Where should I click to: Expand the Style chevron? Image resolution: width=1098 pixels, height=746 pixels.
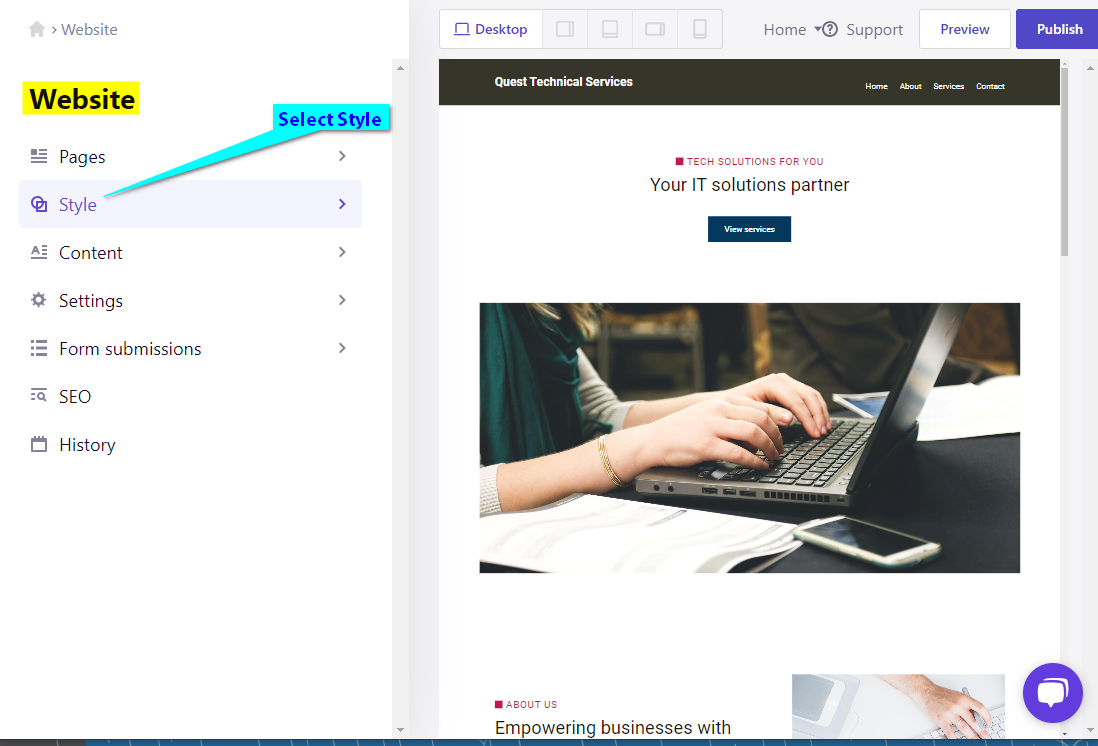pyautogui.click(x=342, y=204)
